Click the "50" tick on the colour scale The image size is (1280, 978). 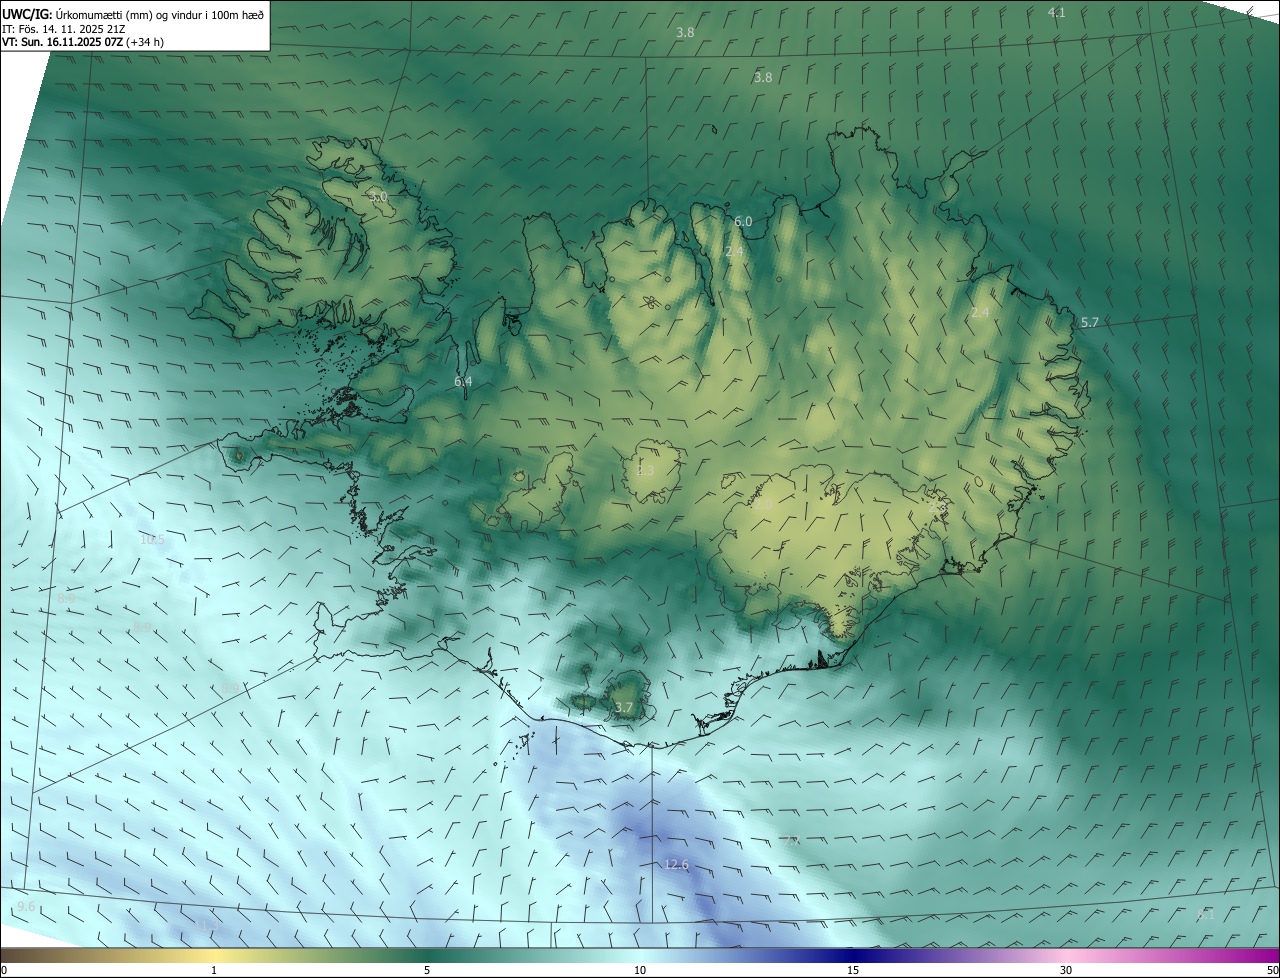[1271, 970]
